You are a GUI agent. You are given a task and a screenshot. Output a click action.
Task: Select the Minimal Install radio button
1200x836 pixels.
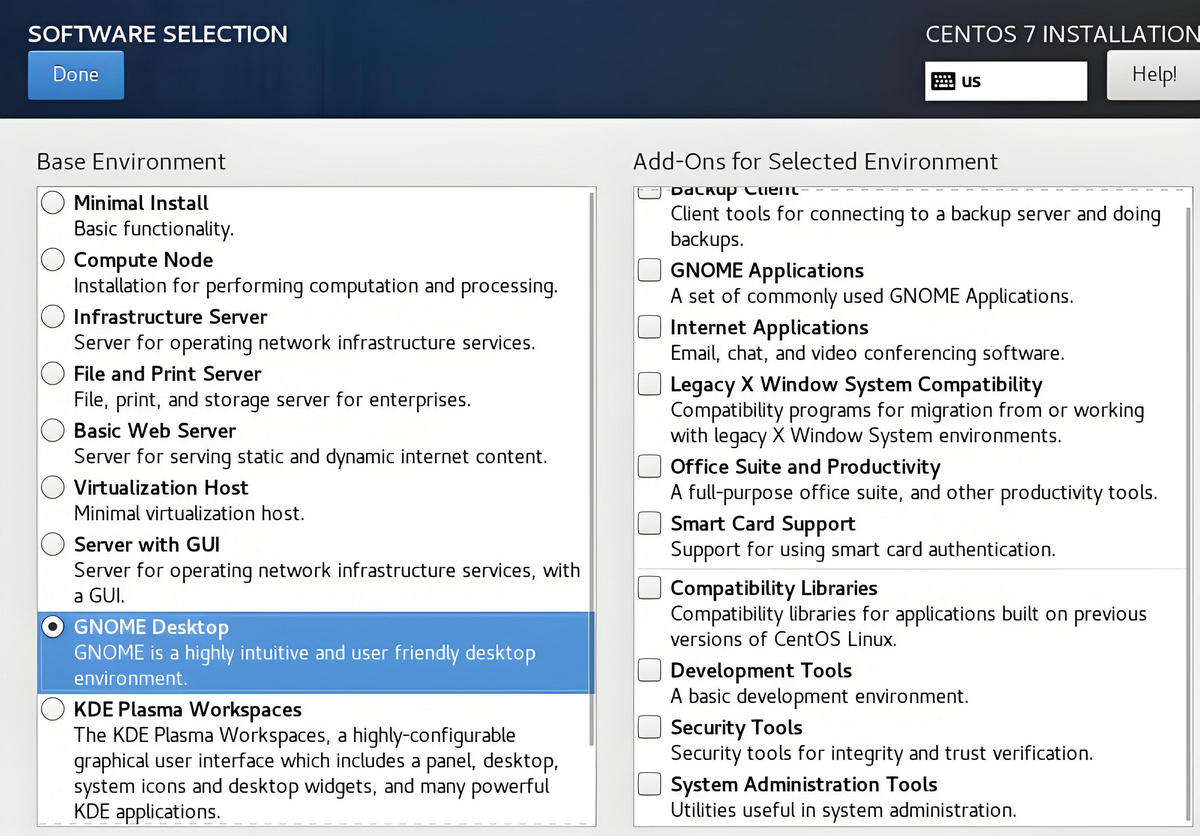[53, 203]
